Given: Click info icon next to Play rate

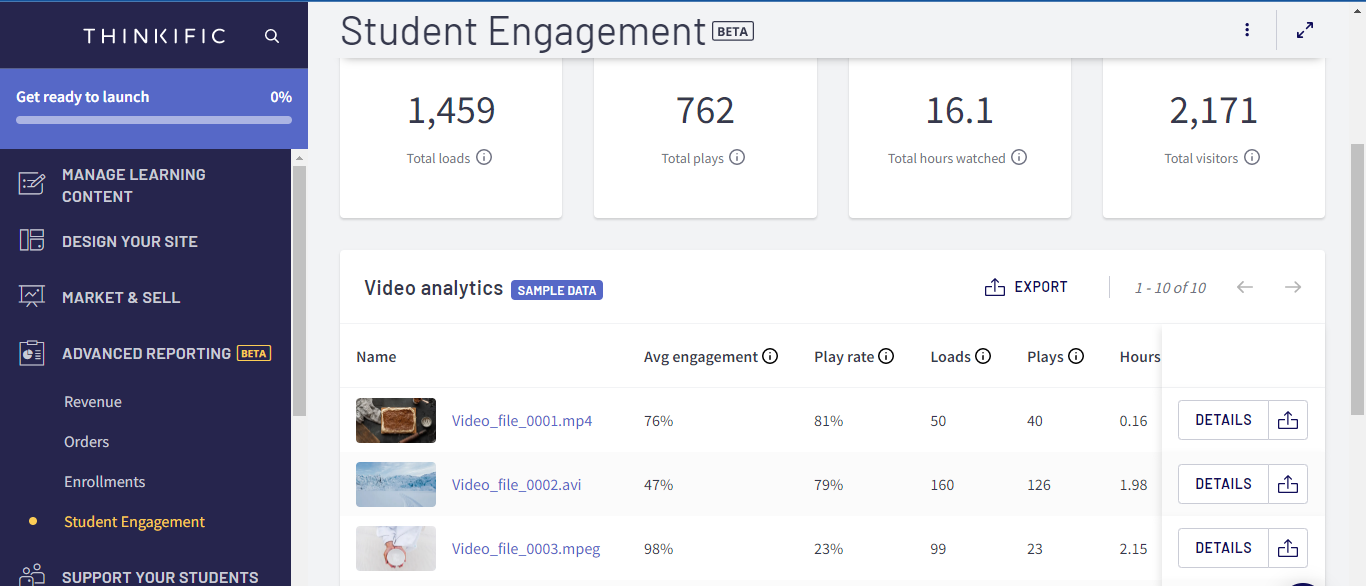Looking at the screenshot, I should 886,356.
